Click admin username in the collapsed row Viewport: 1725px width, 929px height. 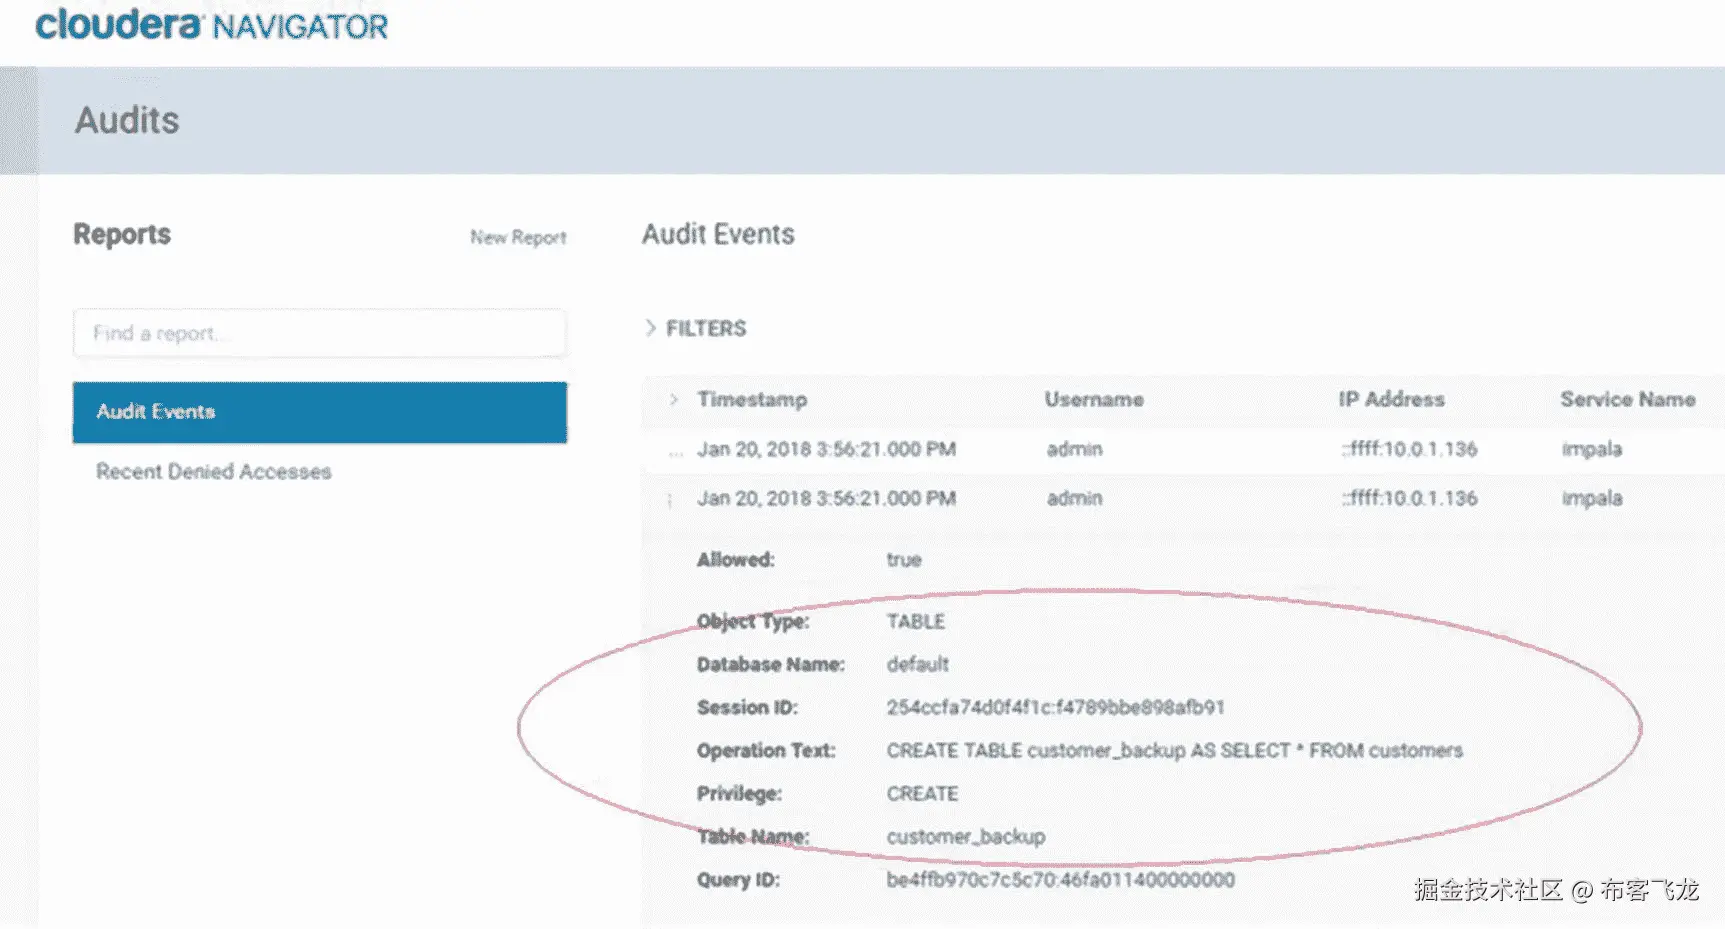click(1074, 449)
